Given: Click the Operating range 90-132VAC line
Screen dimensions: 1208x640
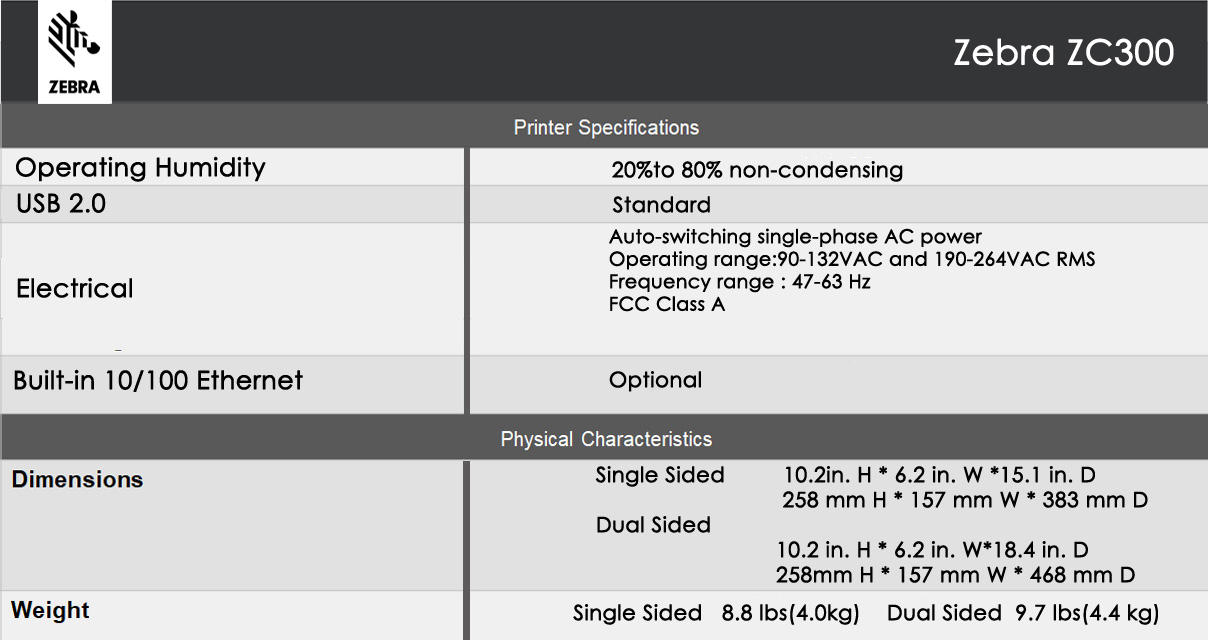Looking at the screenshot, I should (851, 259).
